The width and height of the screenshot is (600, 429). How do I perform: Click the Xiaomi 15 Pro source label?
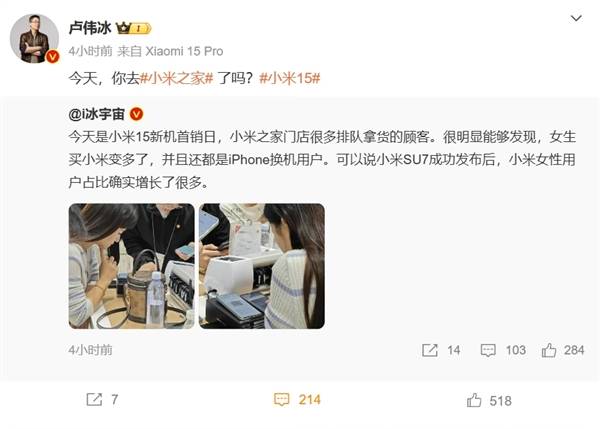(184, 51)
